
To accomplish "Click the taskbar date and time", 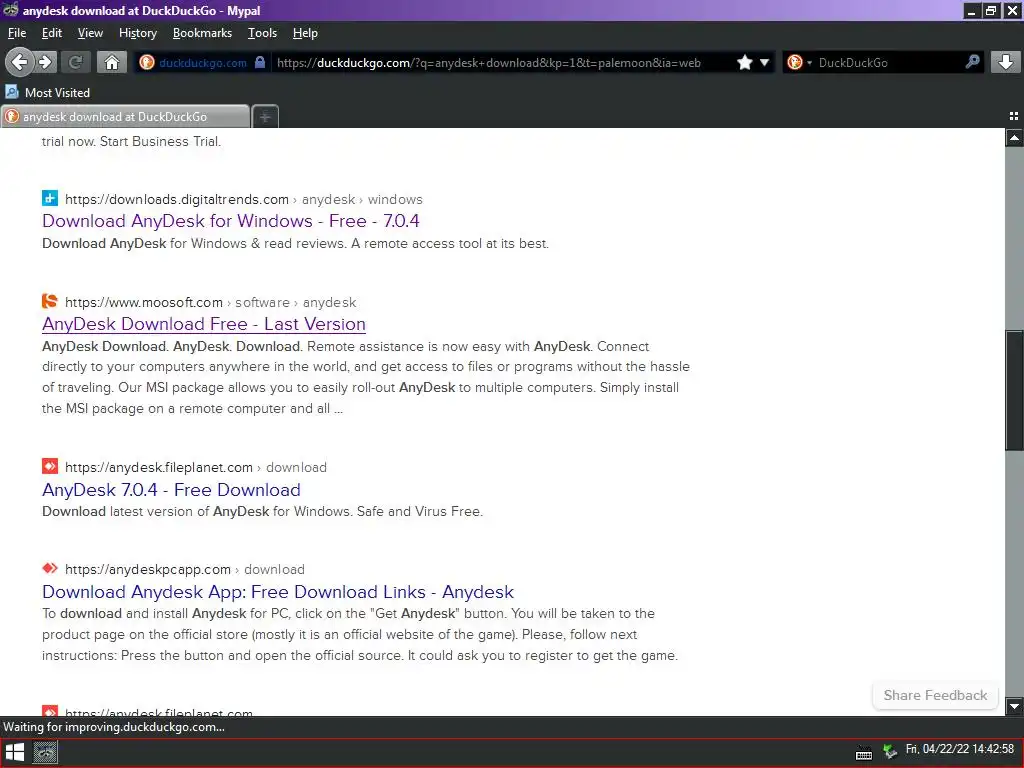I will click(x=959, y=749).
